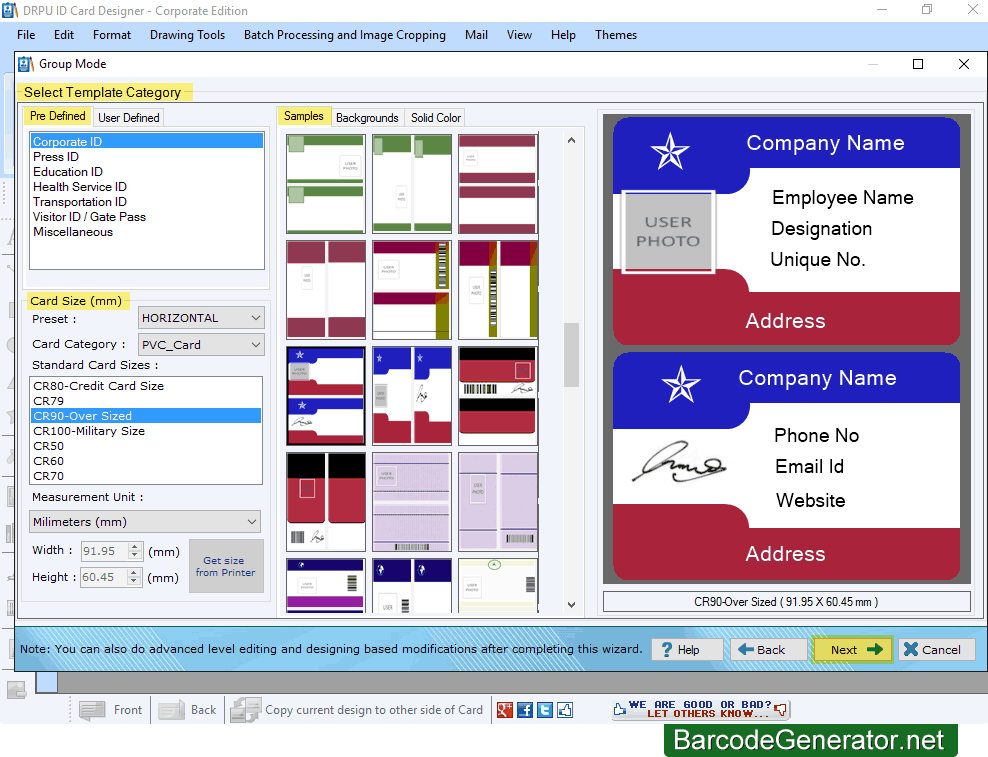The height and width of the screenshot is (757, 988).
Task: Select the black and red vertical sample template
Action: click(326, 502)
